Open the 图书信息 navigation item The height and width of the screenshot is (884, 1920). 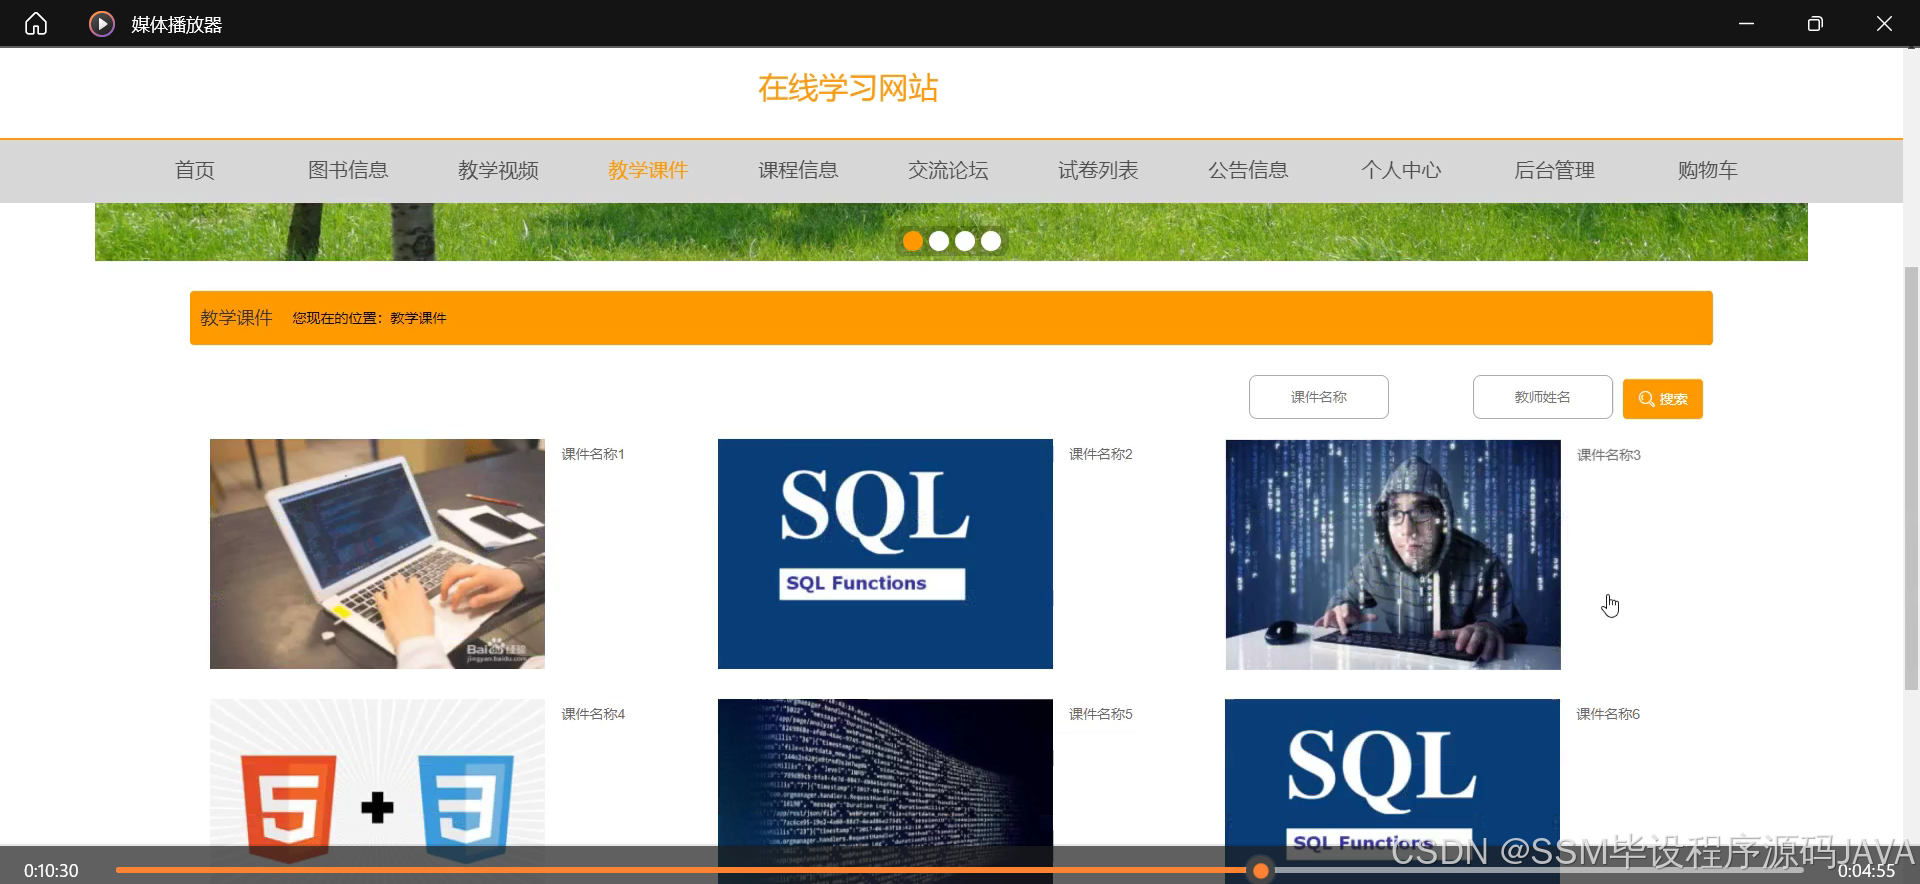click(x=348, y=170)
